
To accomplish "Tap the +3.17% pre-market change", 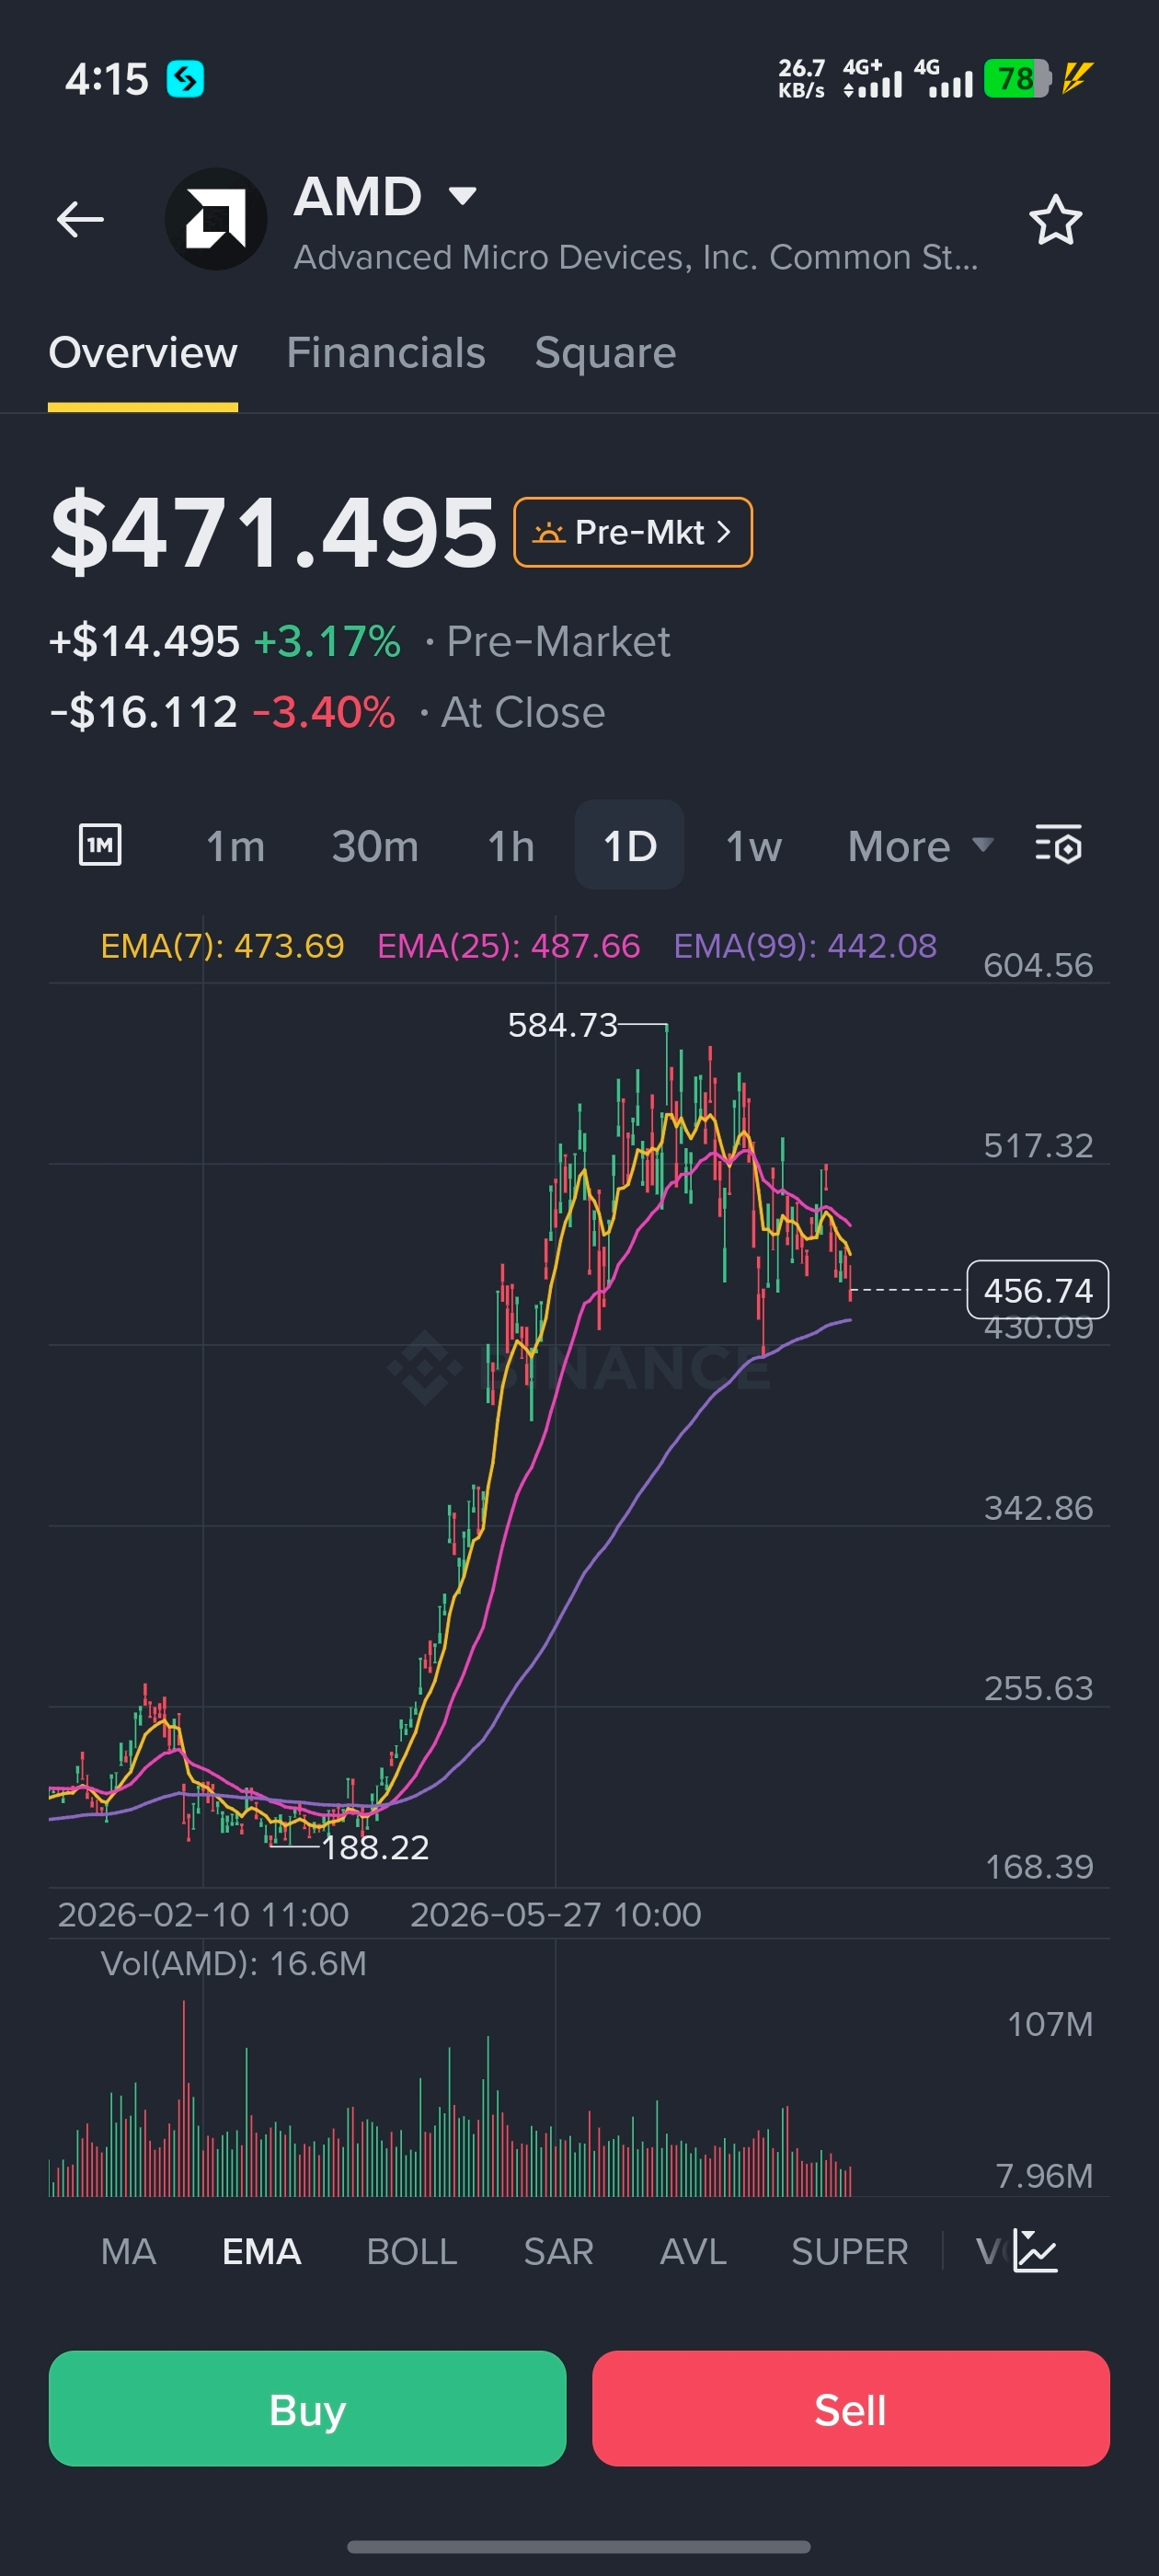I will (x=327, y=641).
